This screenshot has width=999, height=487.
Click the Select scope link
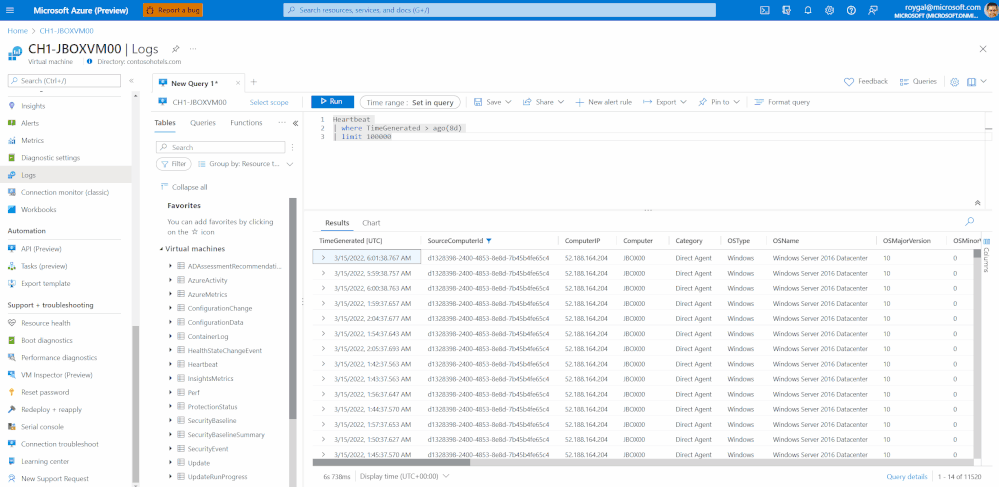[x=269, y=102]
